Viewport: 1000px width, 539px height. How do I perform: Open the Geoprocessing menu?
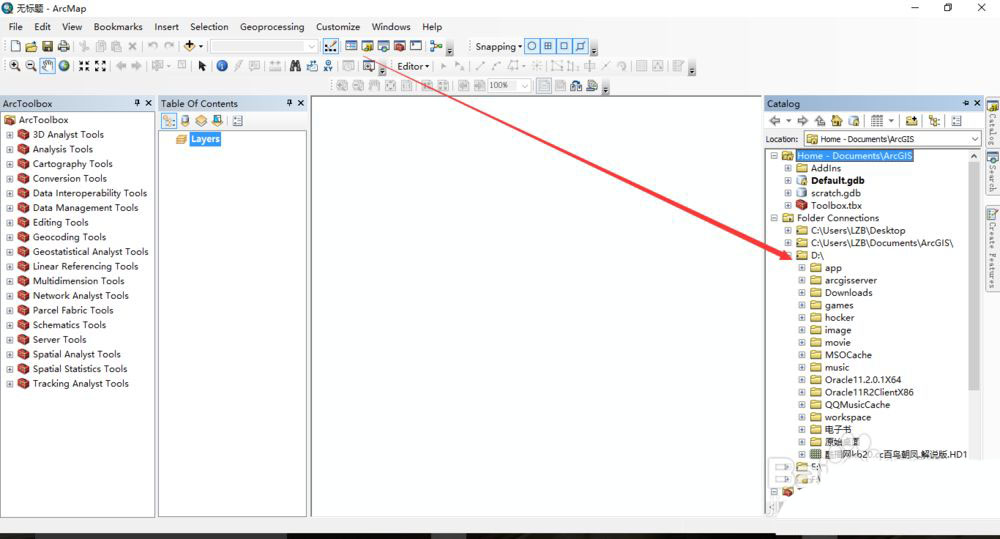click(x=272, y=27)
